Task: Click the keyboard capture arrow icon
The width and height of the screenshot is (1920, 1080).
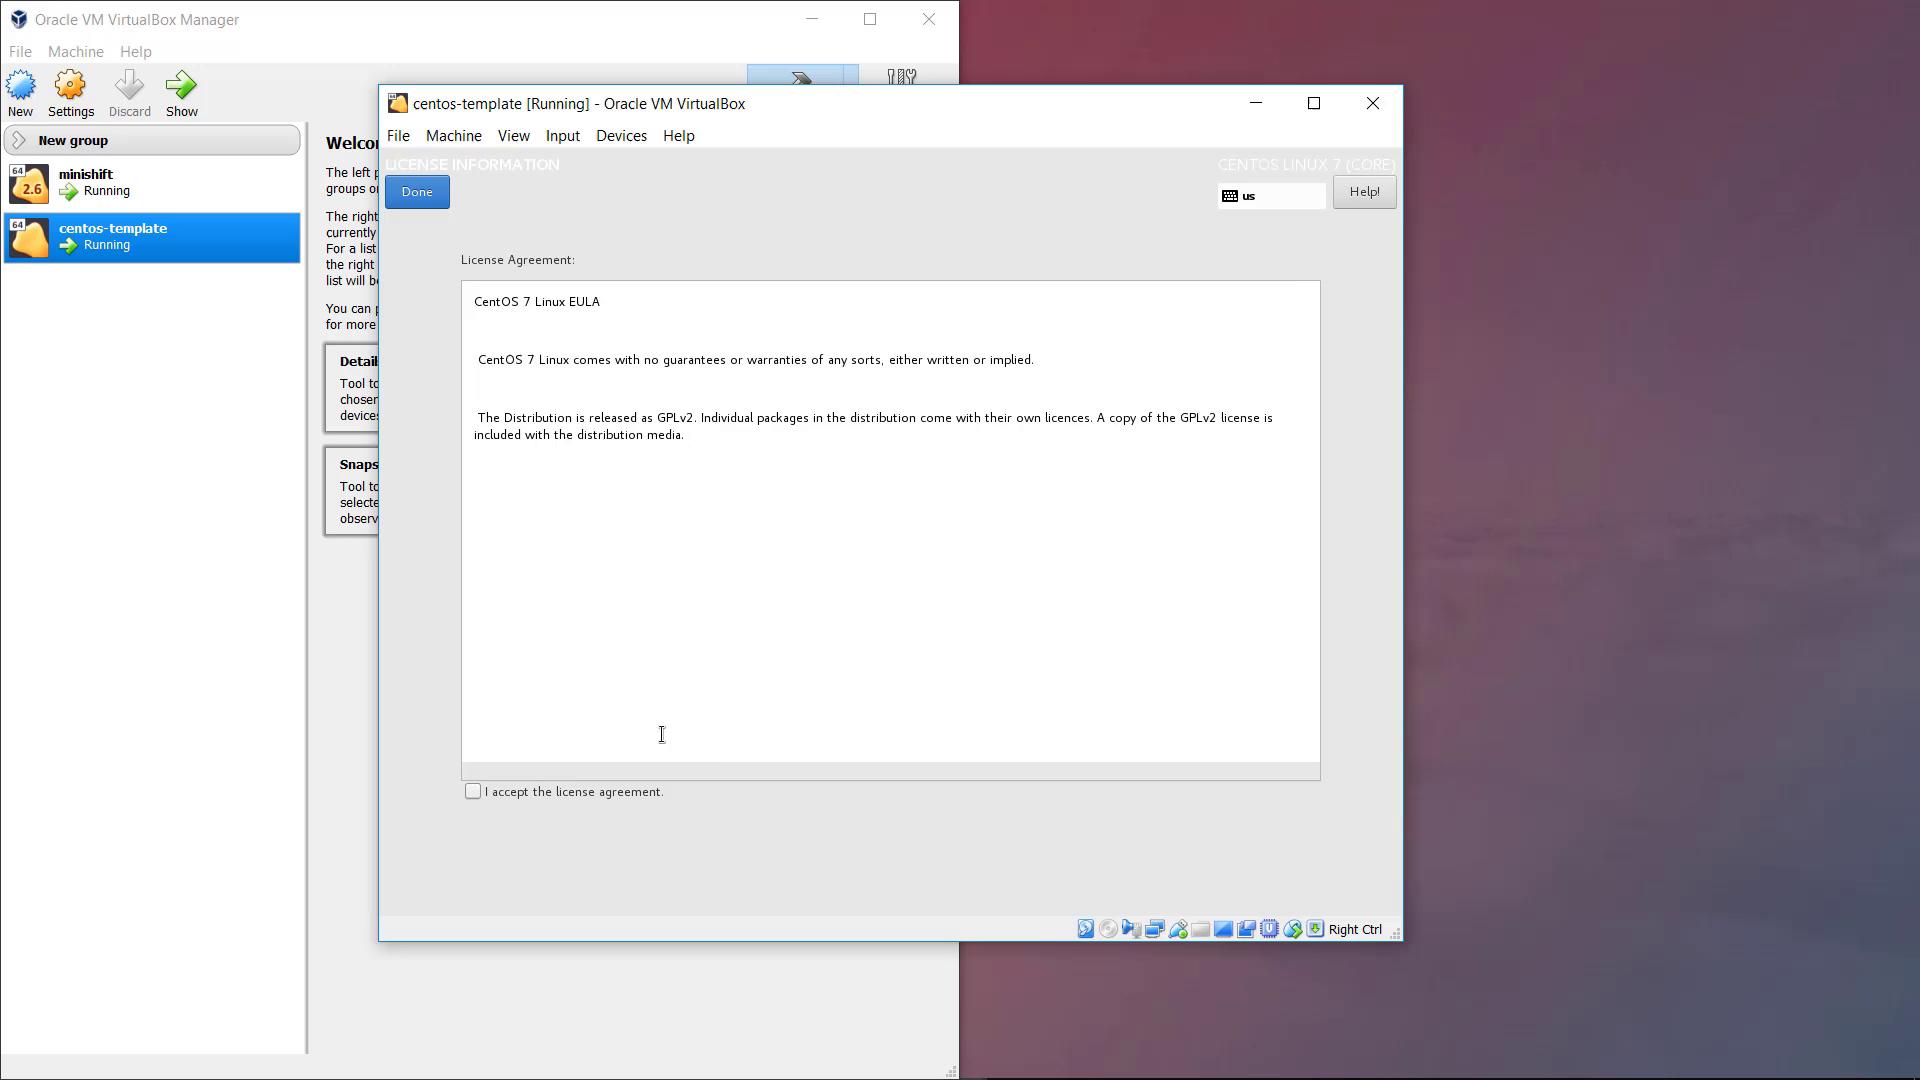Action: click(x=1315, y=929)
